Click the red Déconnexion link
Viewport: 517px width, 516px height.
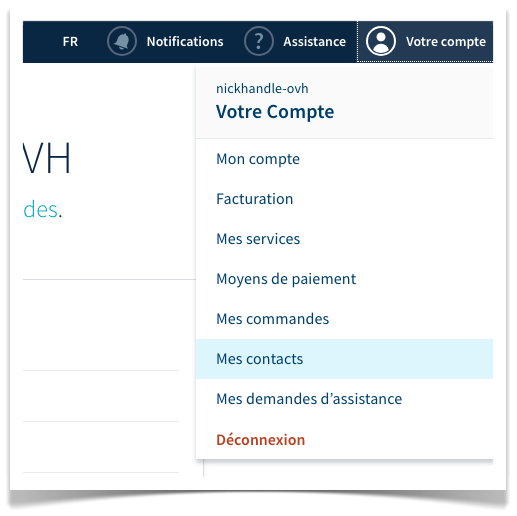(x=261, y=440)
